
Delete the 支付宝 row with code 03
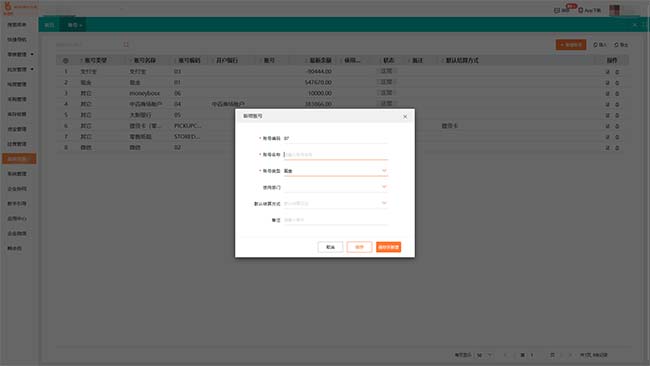(617, 72)
